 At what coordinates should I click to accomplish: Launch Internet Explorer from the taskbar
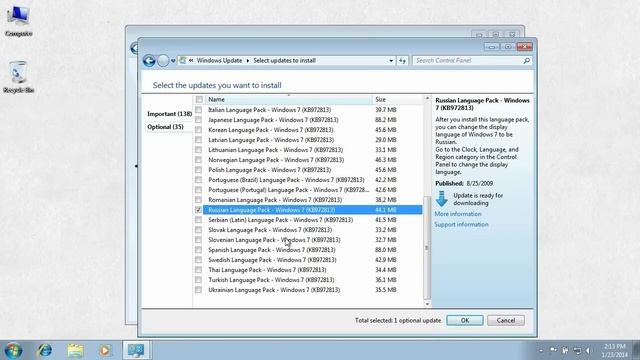click(x=44, y=351)
